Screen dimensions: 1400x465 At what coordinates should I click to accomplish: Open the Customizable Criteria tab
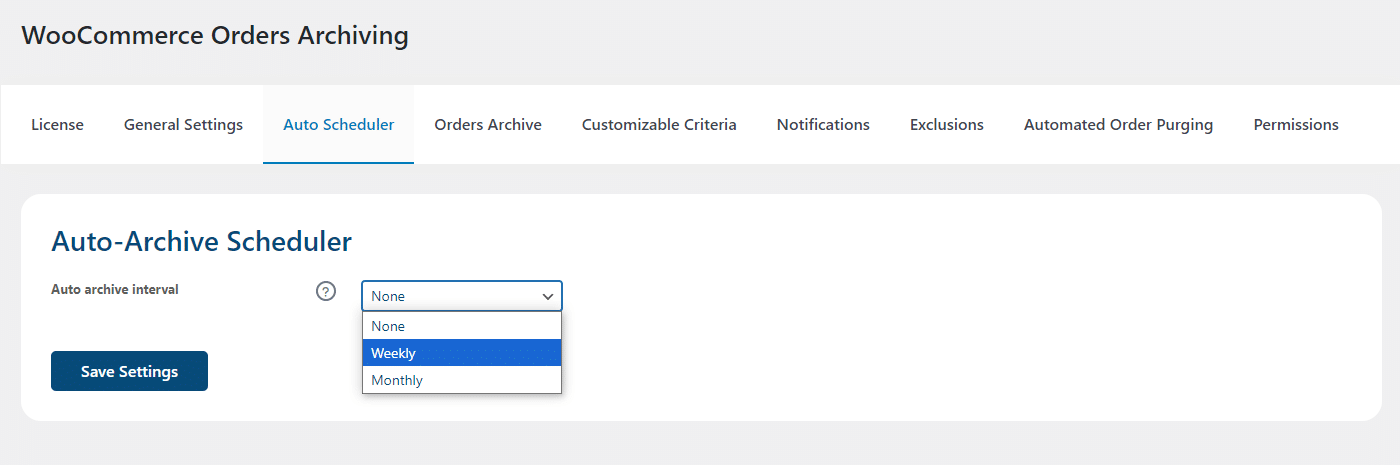click(659, 125)
